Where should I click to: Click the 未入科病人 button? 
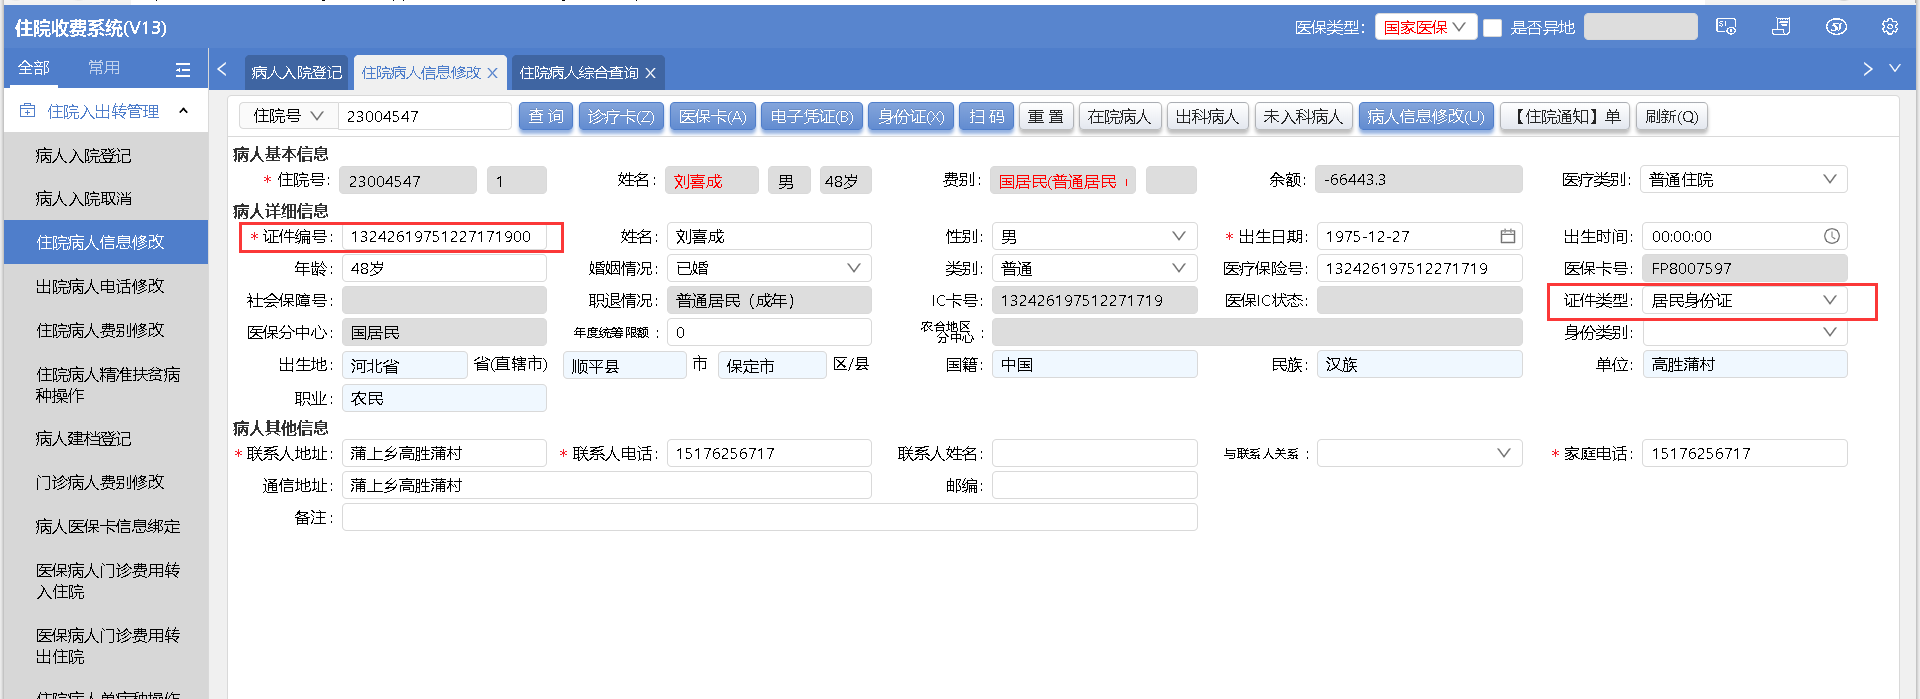pyautogui.click(x=1303, y=117)
